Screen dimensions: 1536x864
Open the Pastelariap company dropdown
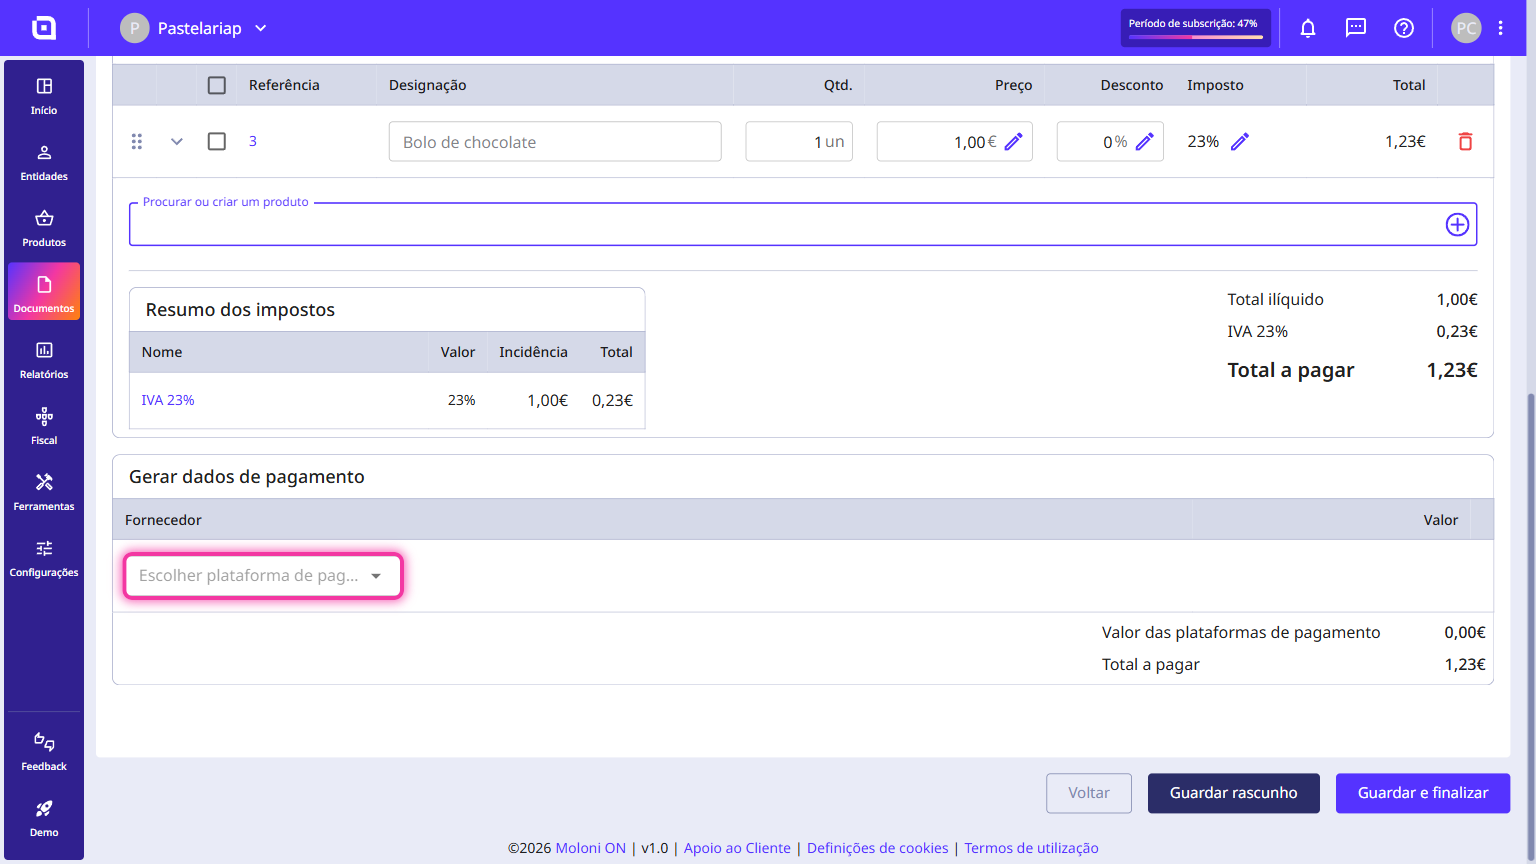(194, 28)
